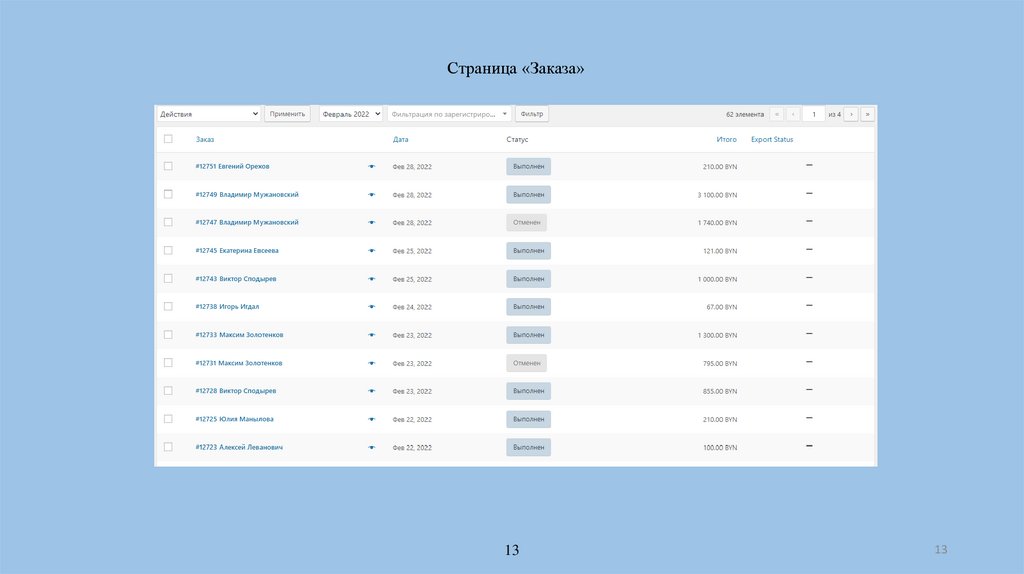Preview order #12749 using eye icon
This screenshot has width=1024, height=574.
point(371,195)
